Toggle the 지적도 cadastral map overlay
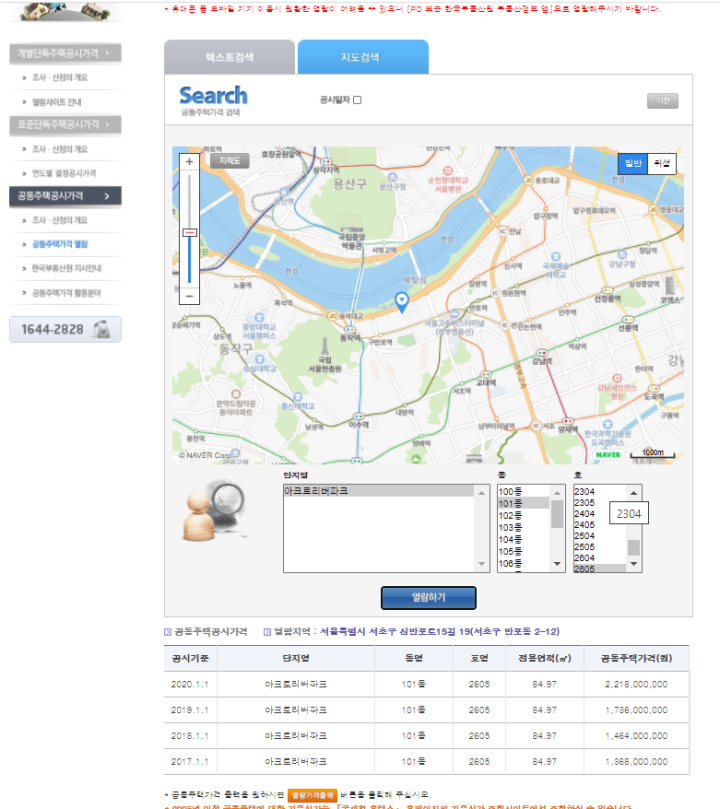 tap(230, 161)
